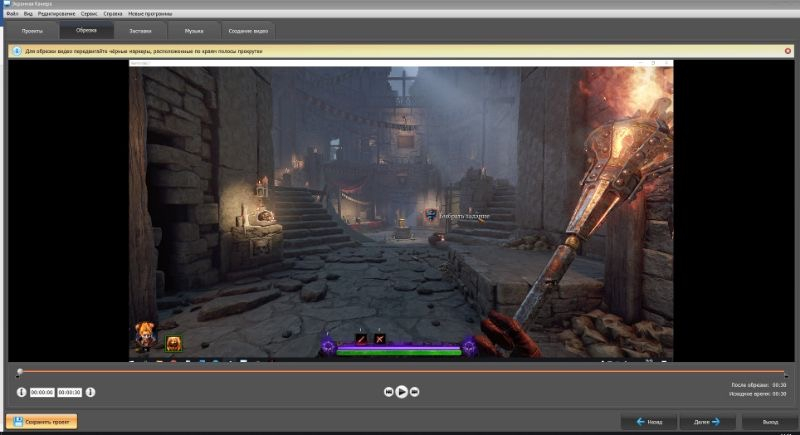Set trim end with right bracket icon
This screenshot has width=800, height=435.
coord(90,392)
